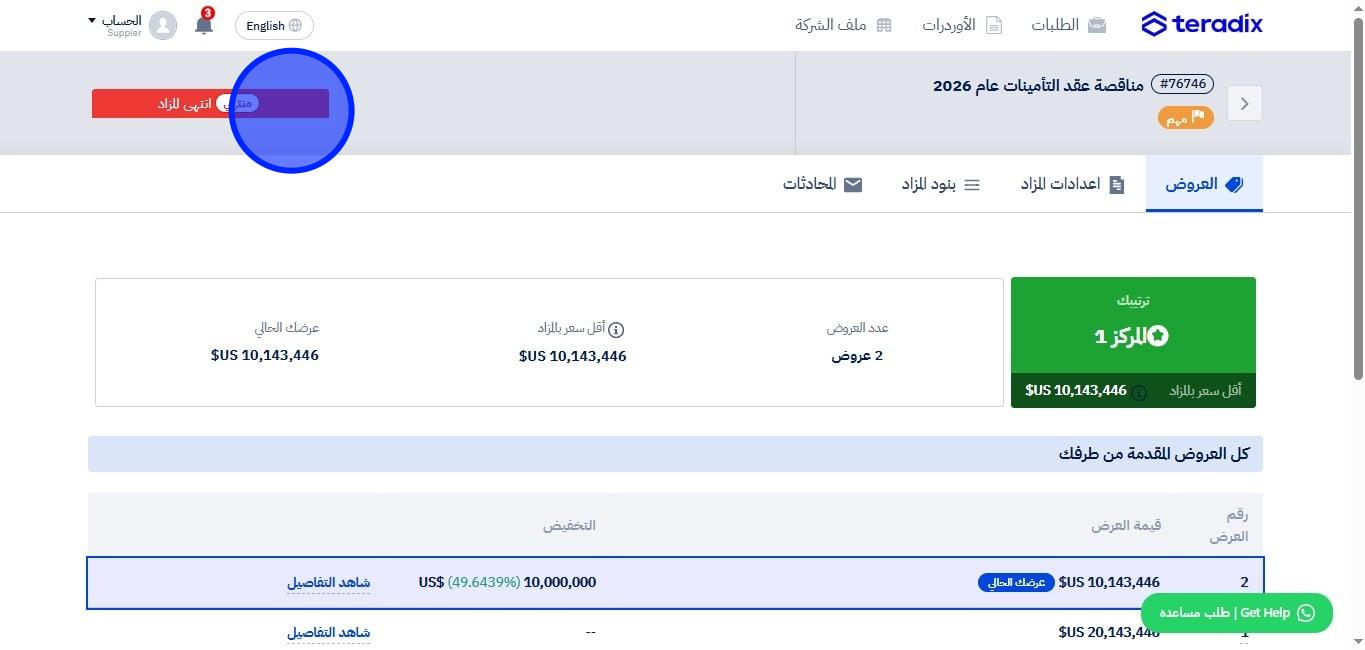Open the notifications bell icon
Image resolution: width=1365 pixels, height=650 pixels.
pyautogui.click(x=204, y=24)
